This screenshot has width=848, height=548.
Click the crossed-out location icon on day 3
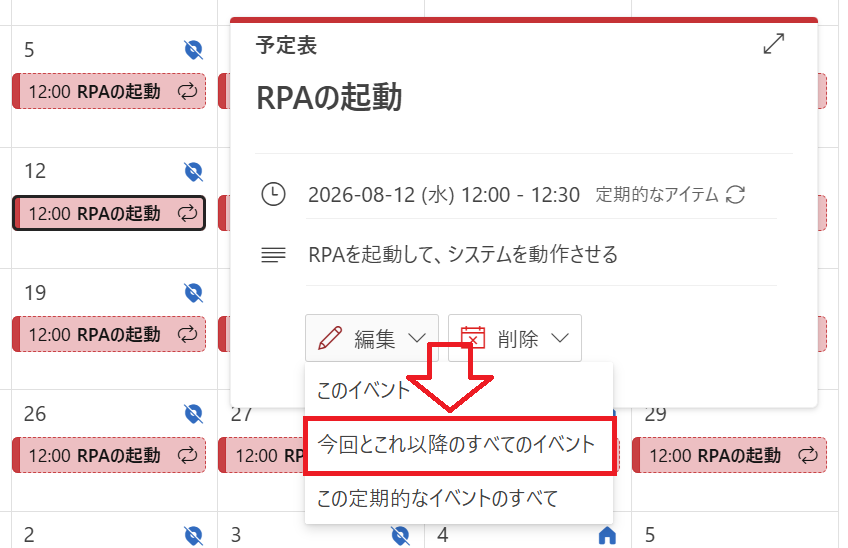point(400,536)
